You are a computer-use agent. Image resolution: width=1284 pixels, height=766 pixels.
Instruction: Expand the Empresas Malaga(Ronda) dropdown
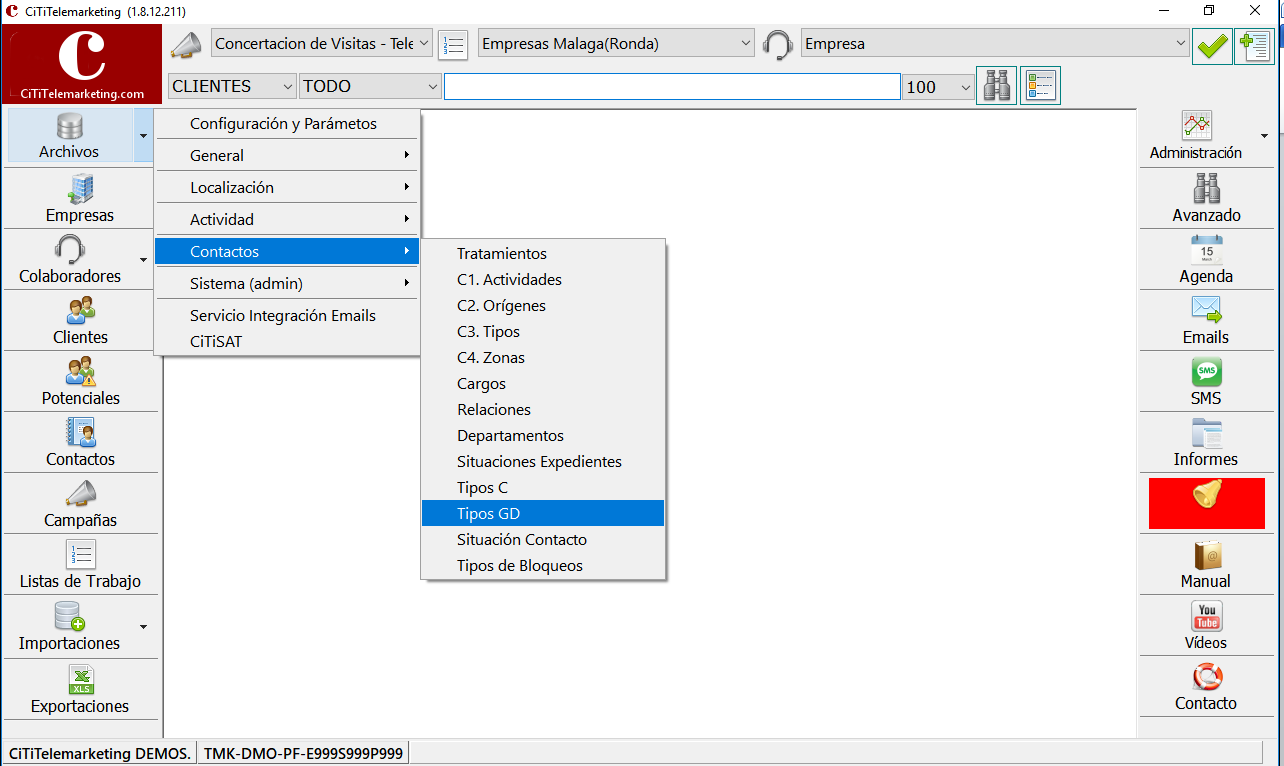745,44
